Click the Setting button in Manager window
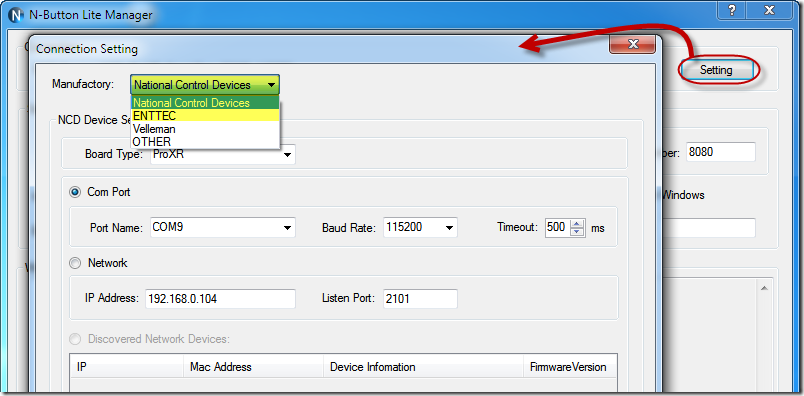Screen dimensions: 804x396 716,70
